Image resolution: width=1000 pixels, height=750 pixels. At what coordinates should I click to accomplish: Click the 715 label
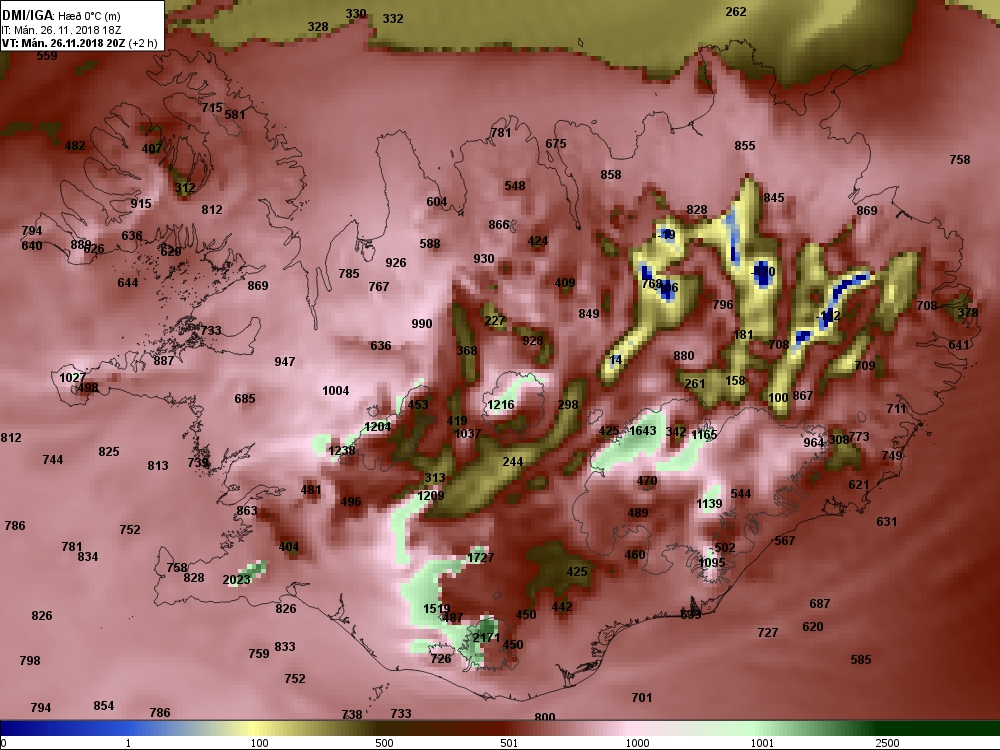212,108
